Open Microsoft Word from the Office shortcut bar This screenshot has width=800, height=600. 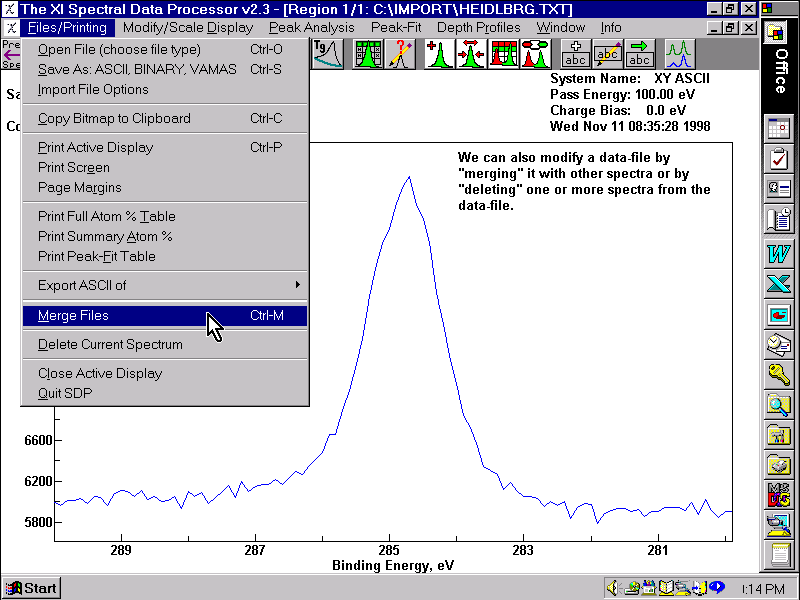coord(778,253)
